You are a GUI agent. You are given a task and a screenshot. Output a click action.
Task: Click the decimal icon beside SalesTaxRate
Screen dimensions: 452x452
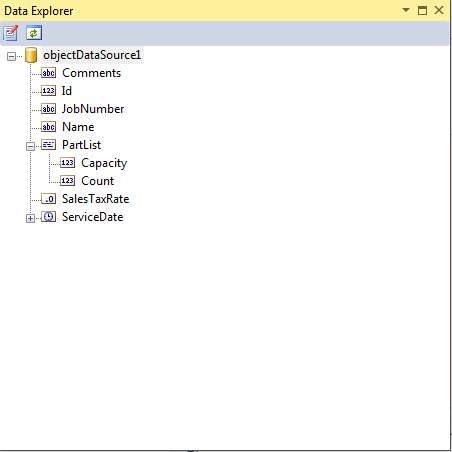point(49,199)
